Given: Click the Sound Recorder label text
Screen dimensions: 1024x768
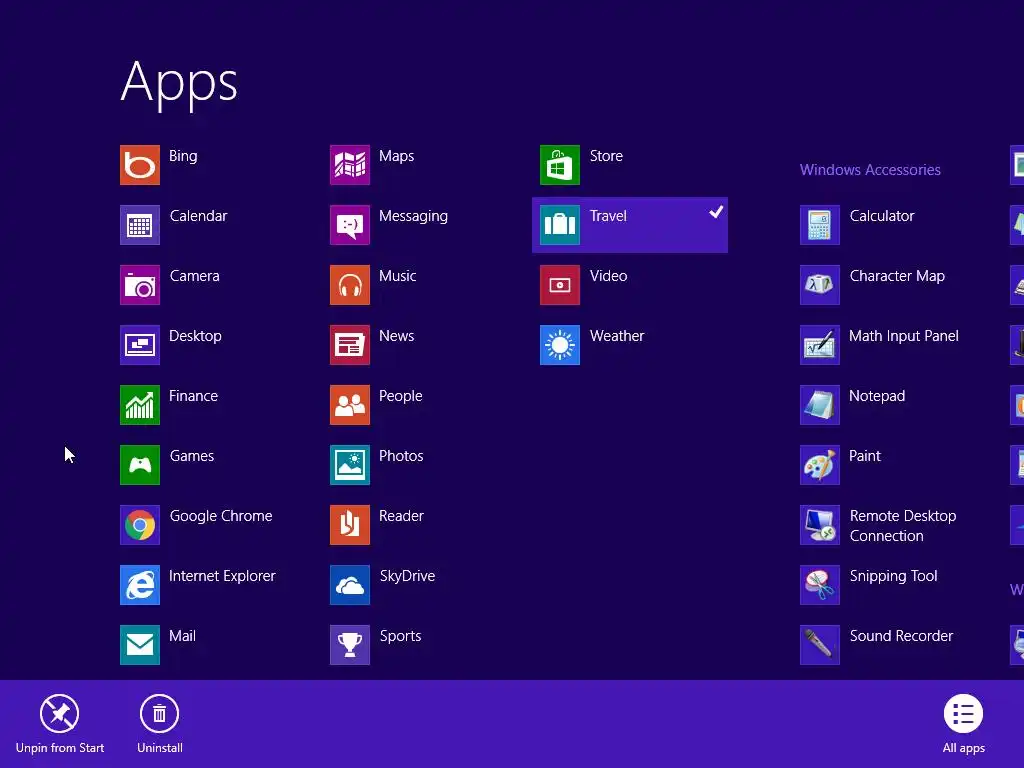Looking at the screenshot, I should pyautogui.click(x=901, y=636).
